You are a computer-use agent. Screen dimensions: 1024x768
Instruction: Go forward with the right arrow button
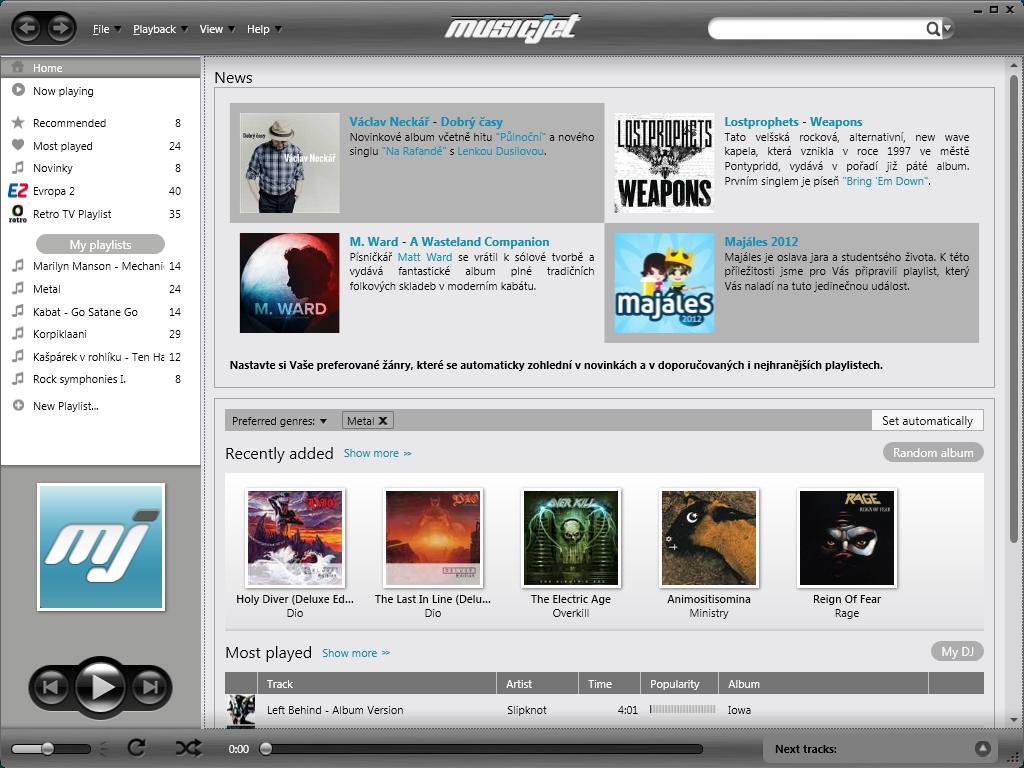pyautogui.click(x=60, y=28)
